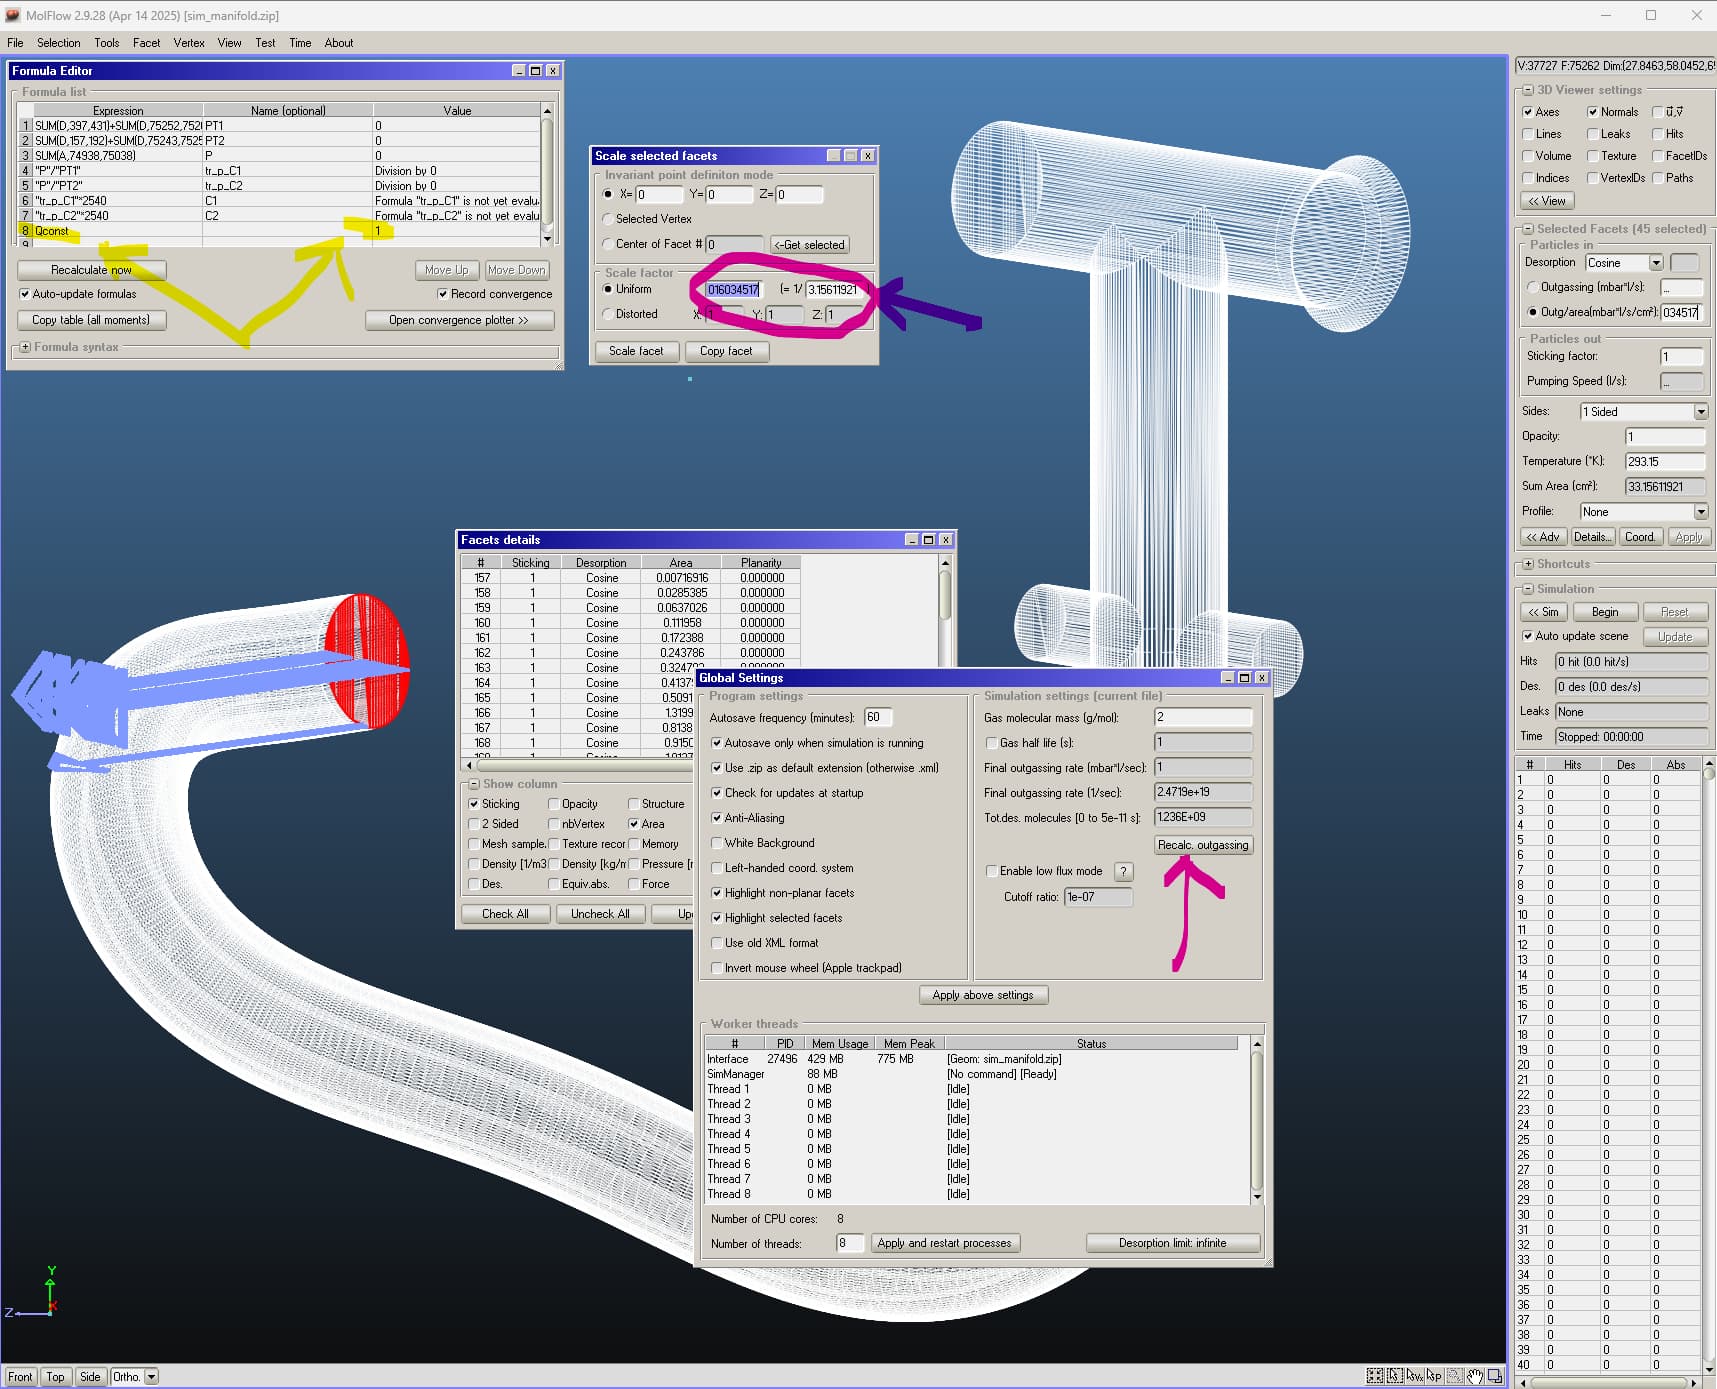Switch to the Front view
The width and height of the screenshot is (1717, 1389).
pyautogui.click(x=20, y=1377)
